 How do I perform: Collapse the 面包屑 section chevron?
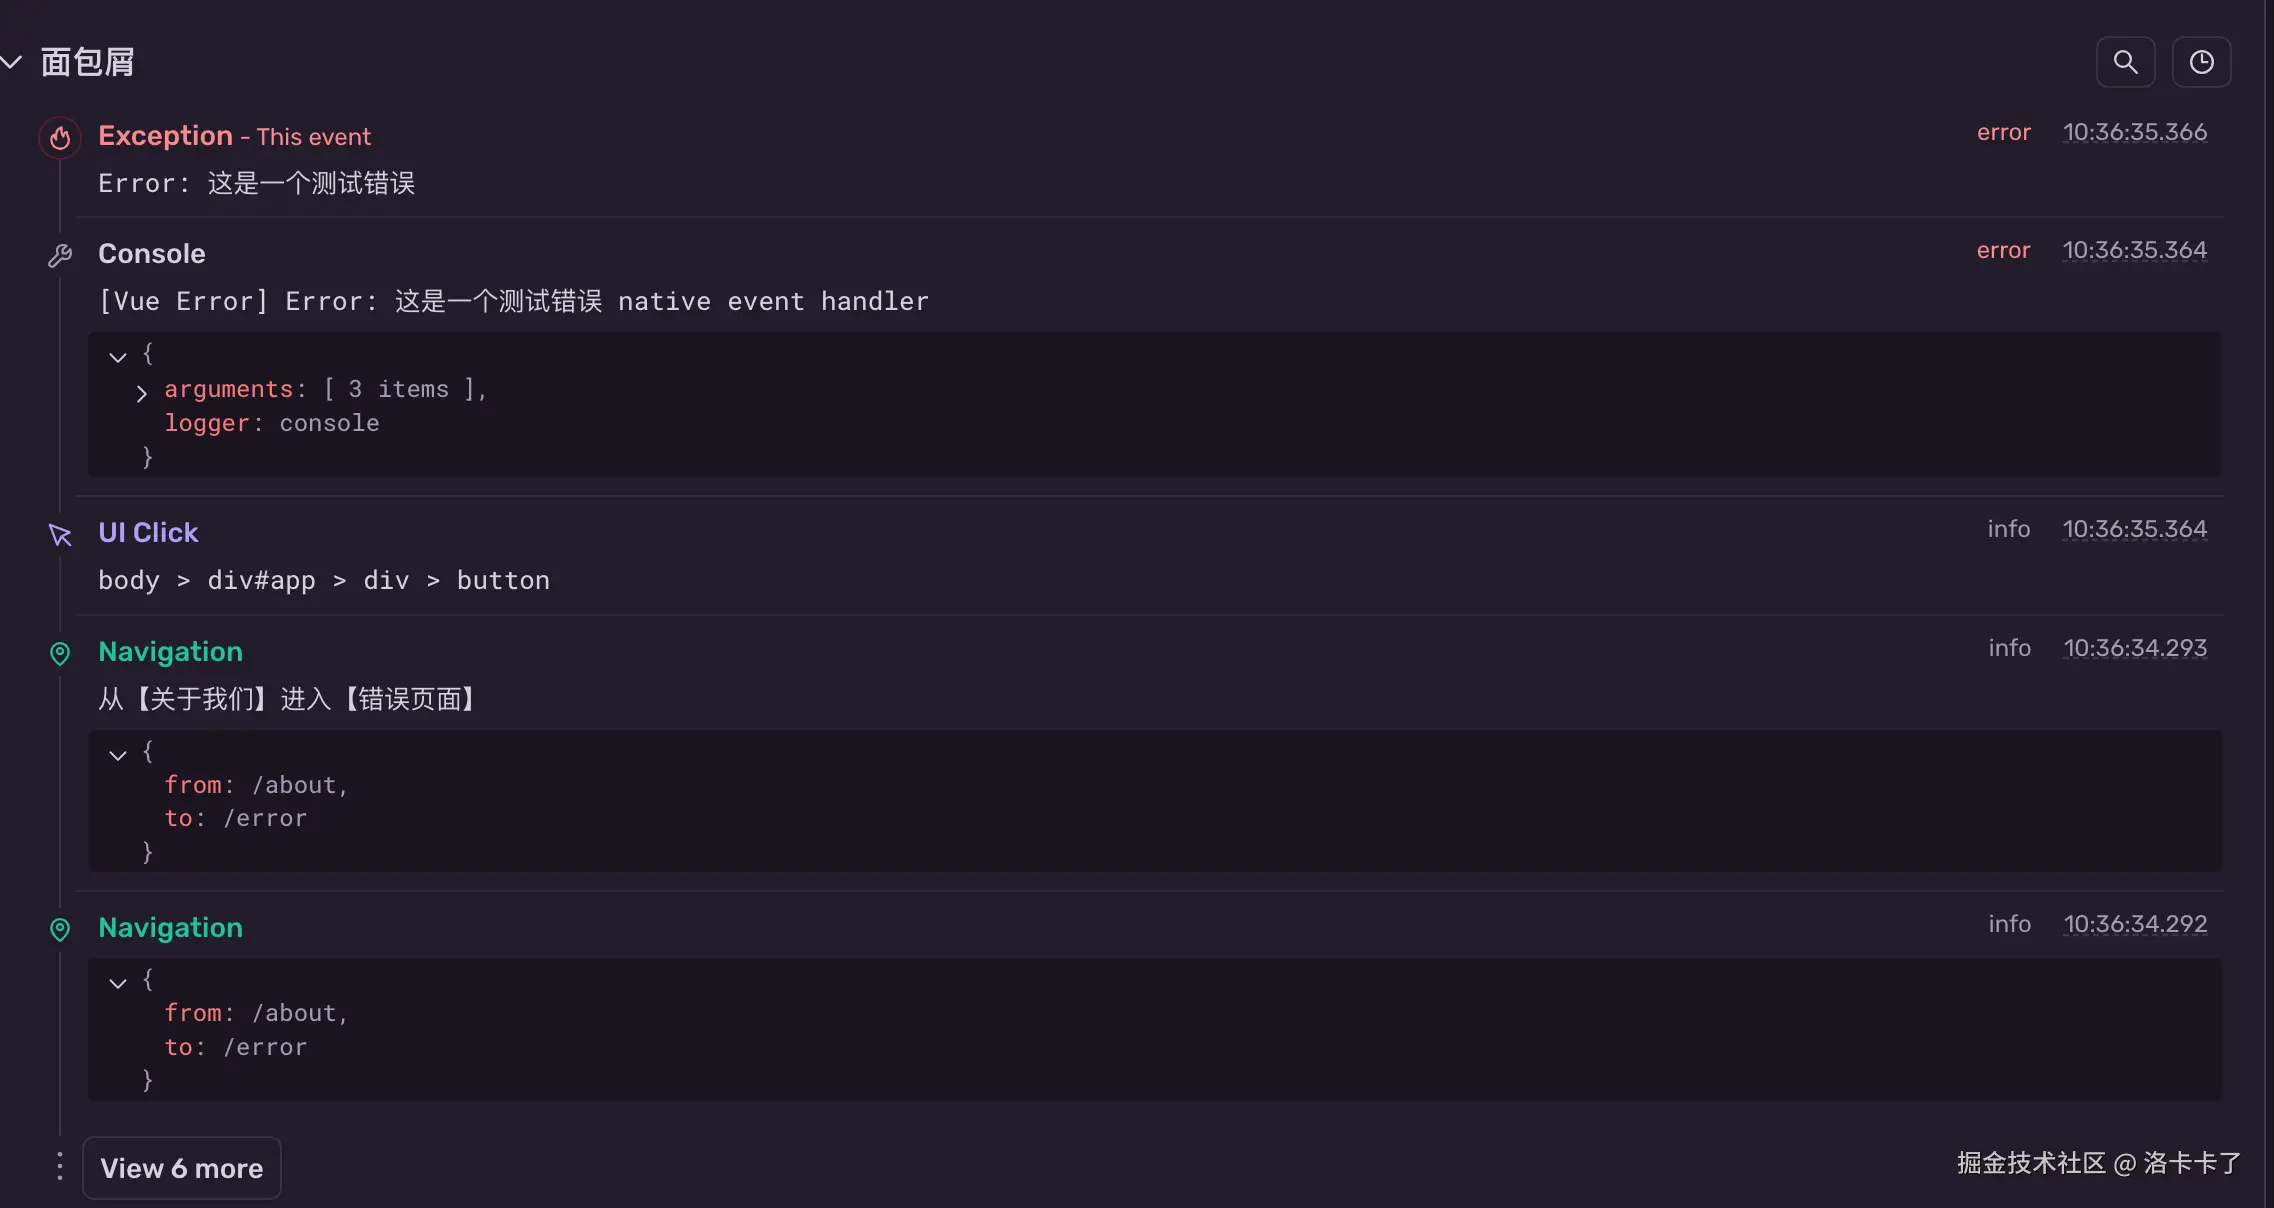(x=12, y=62)
